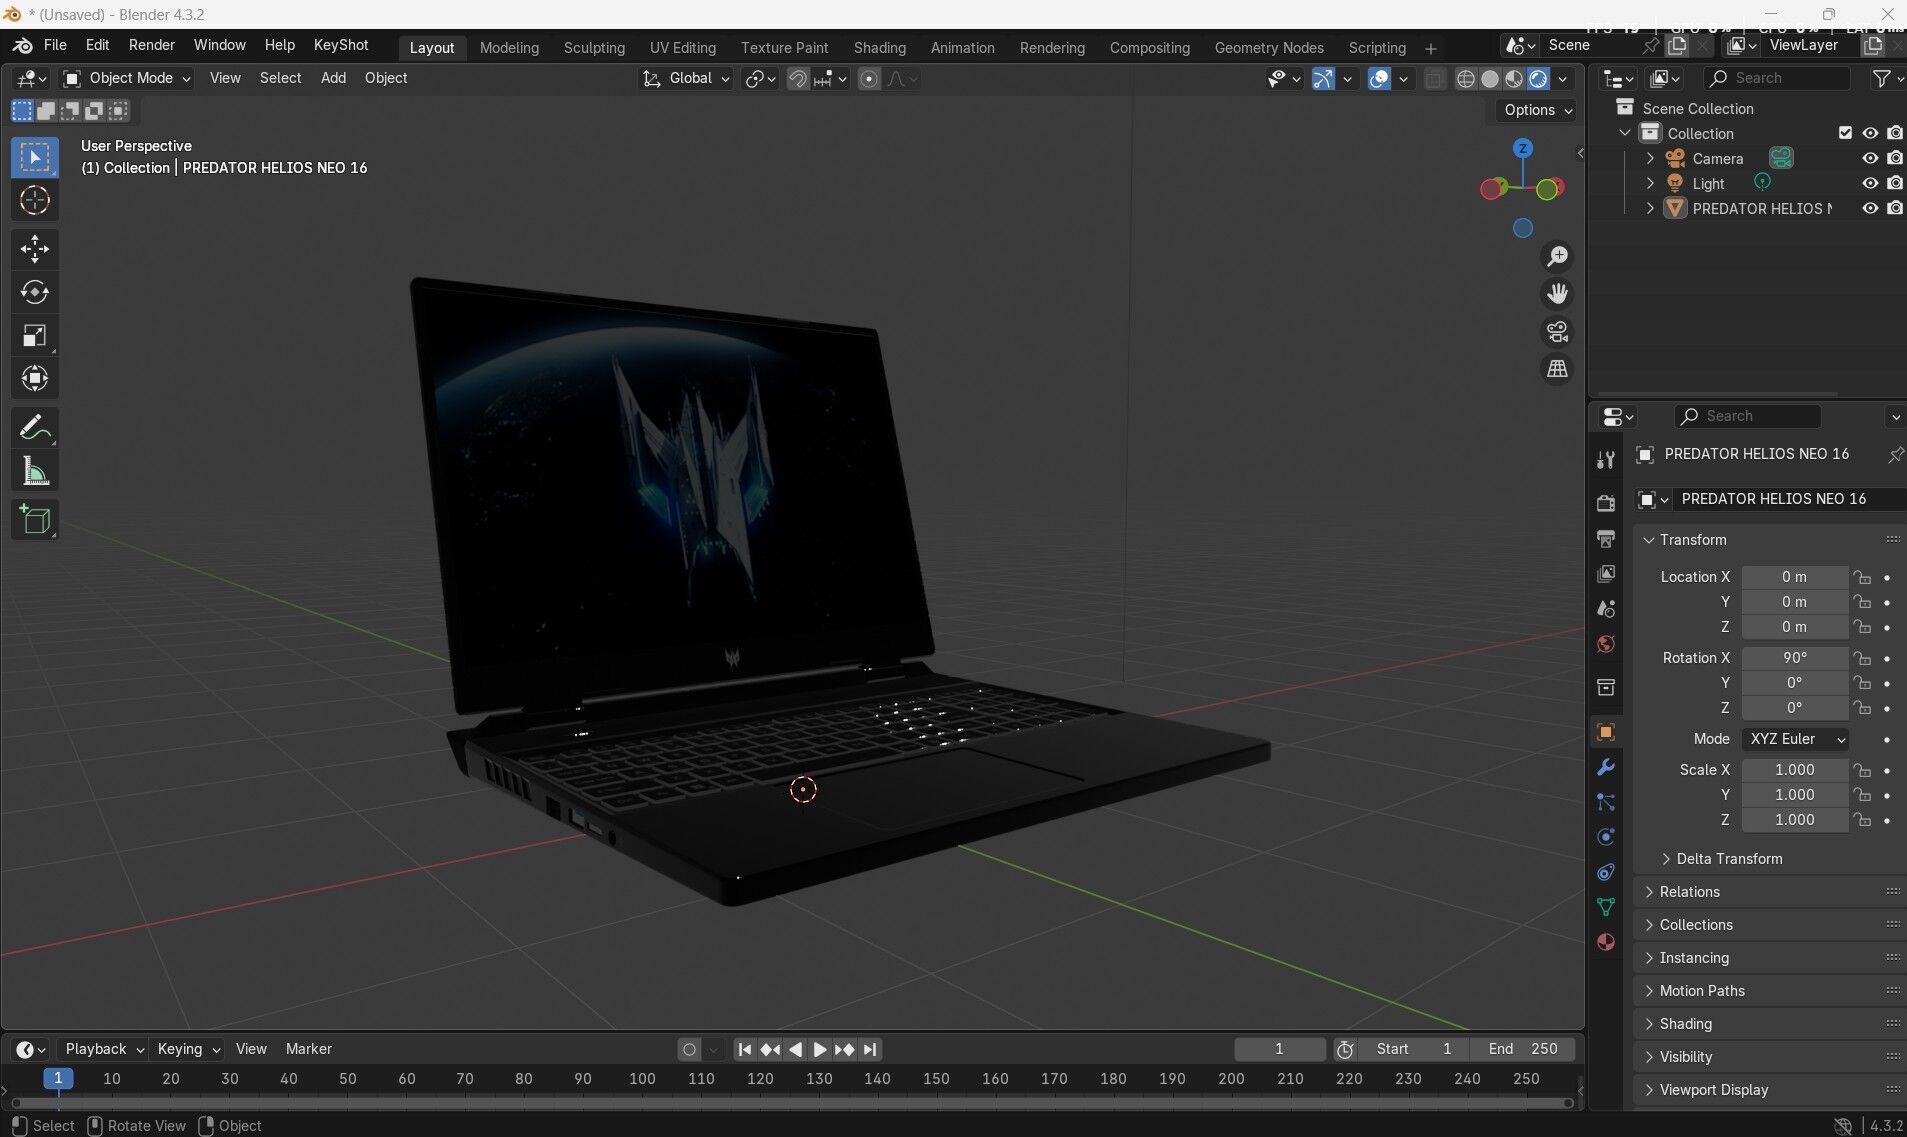Select the Scale tool
Screen dimensions: 1907x1137
(x=35, y=335)
